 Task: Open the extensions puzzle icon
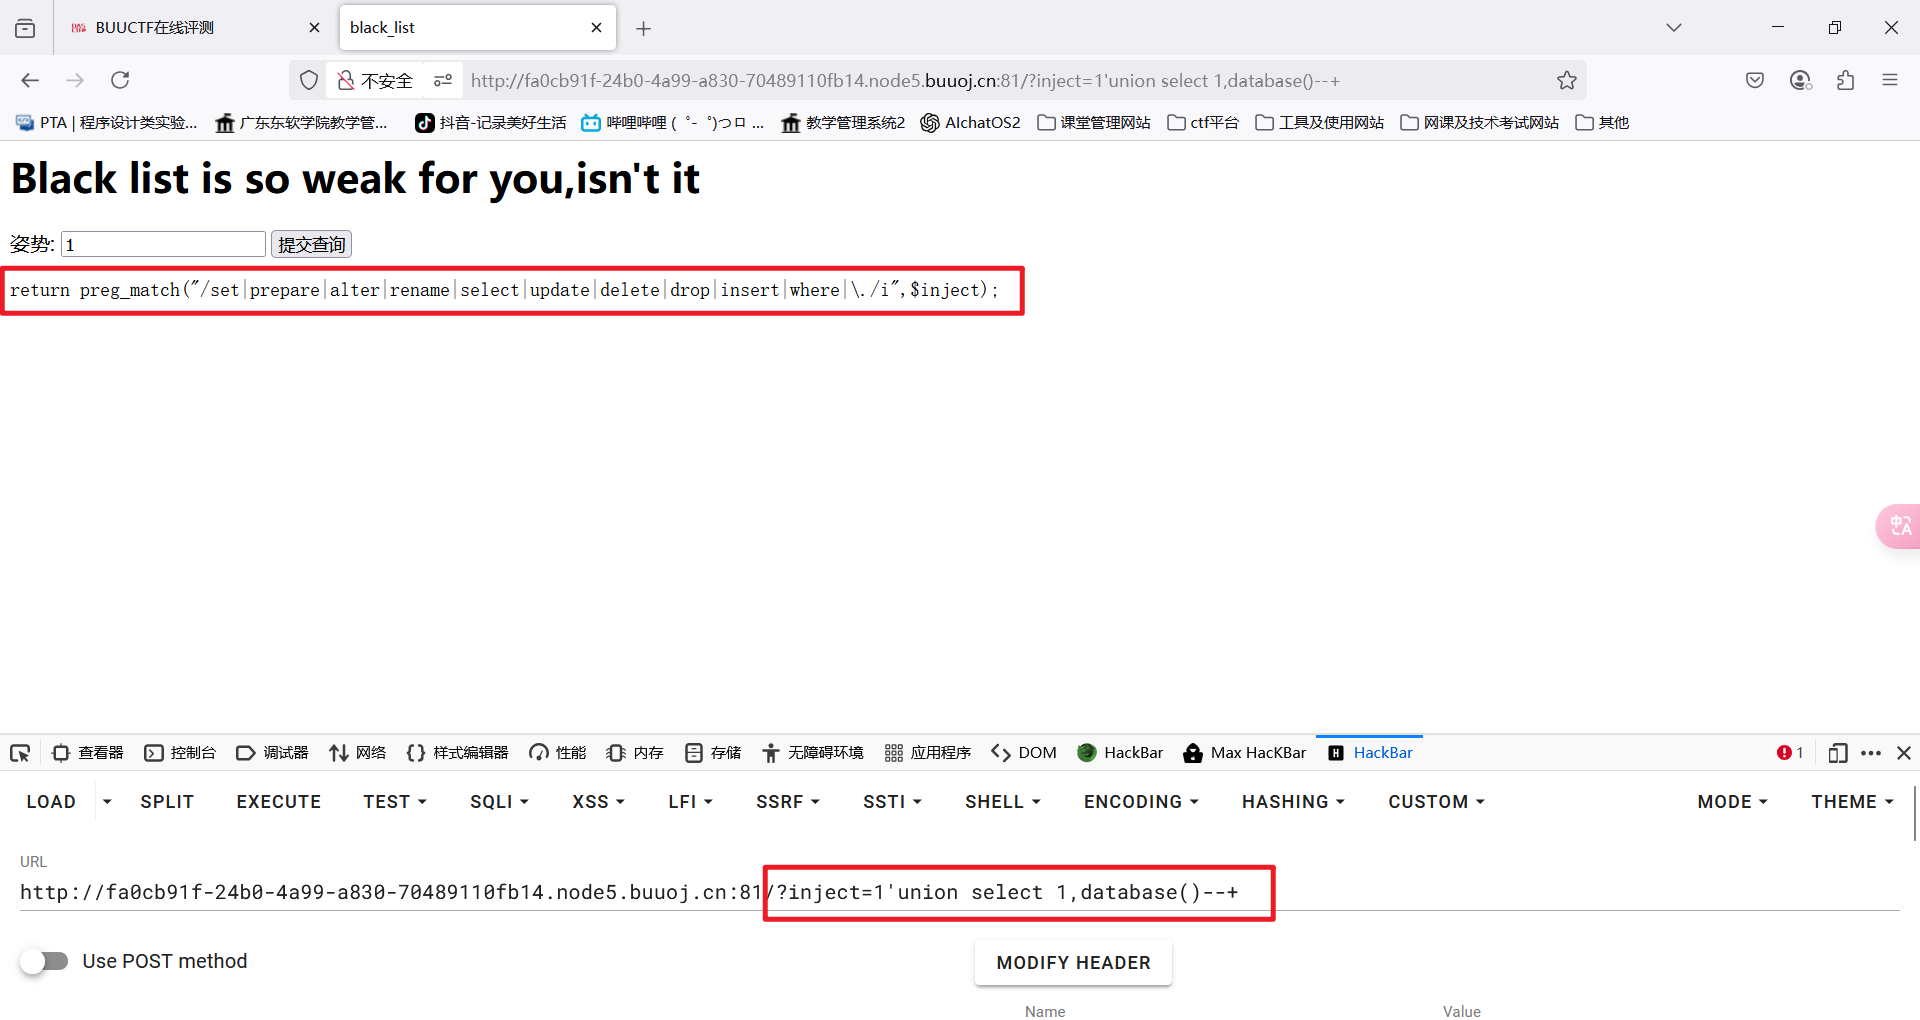coord(1846,80)
